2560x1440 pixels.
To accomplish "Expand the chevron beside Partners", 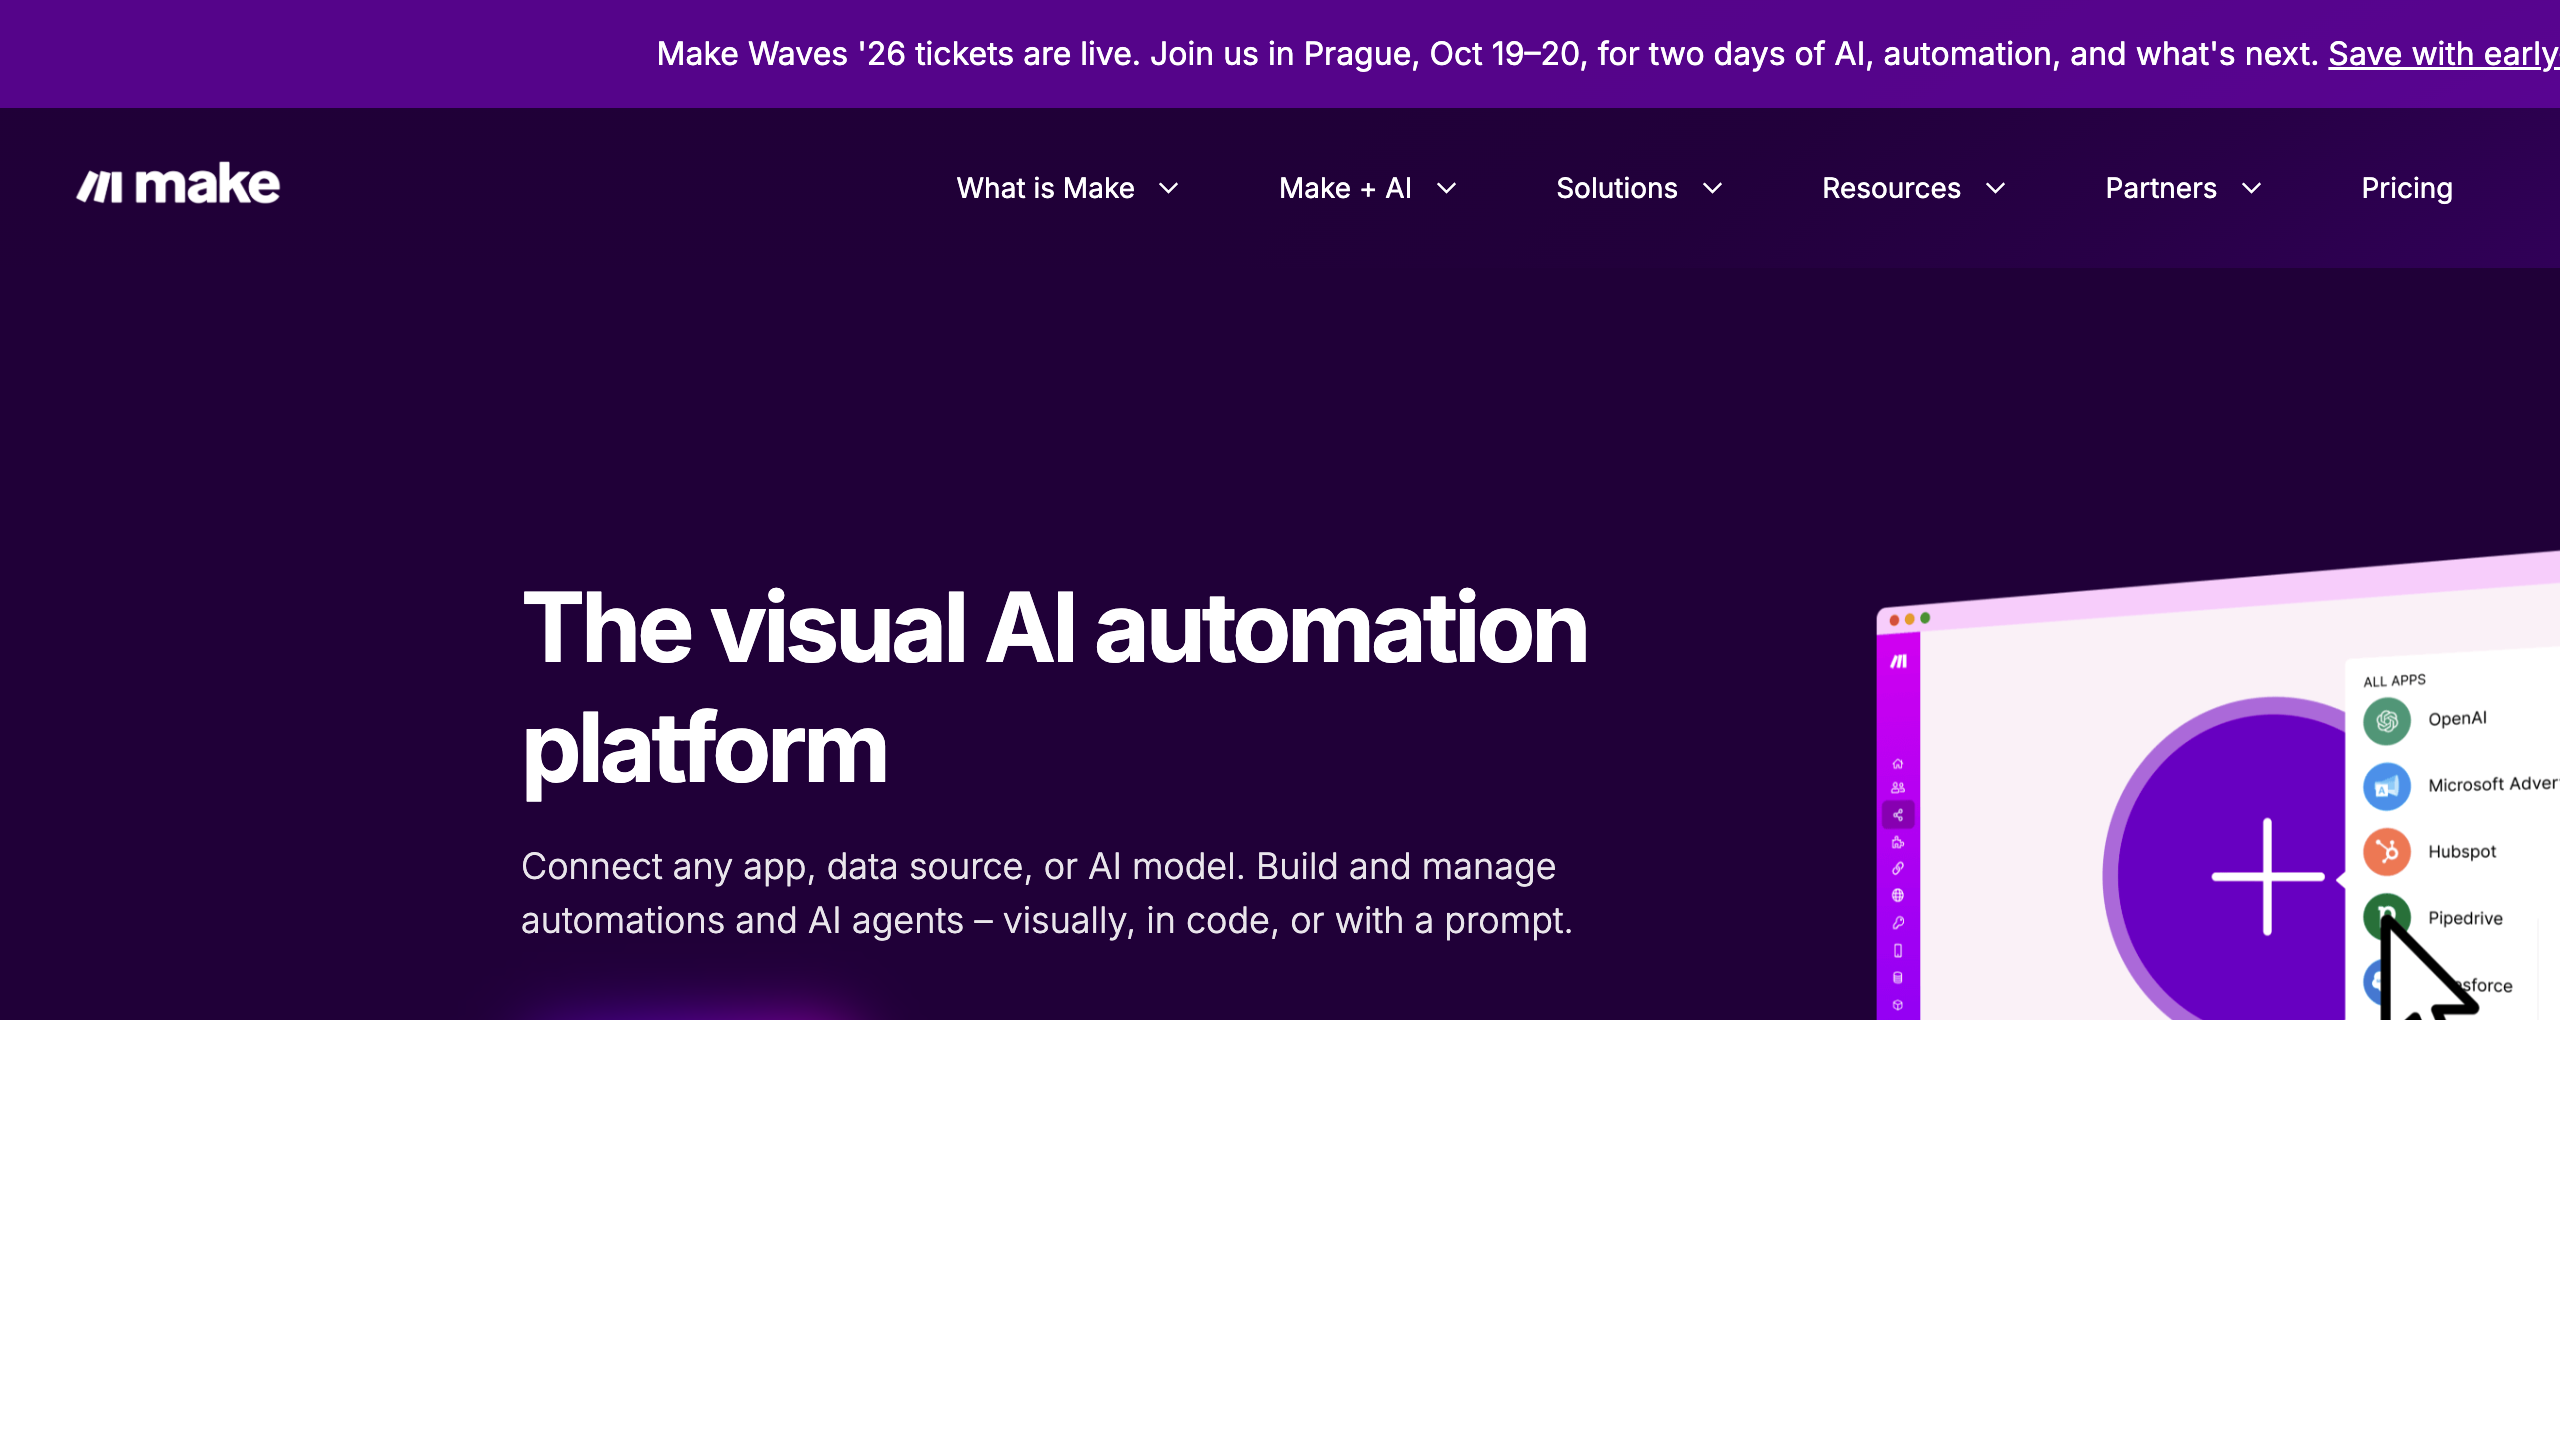I will tap(2252, 188).
